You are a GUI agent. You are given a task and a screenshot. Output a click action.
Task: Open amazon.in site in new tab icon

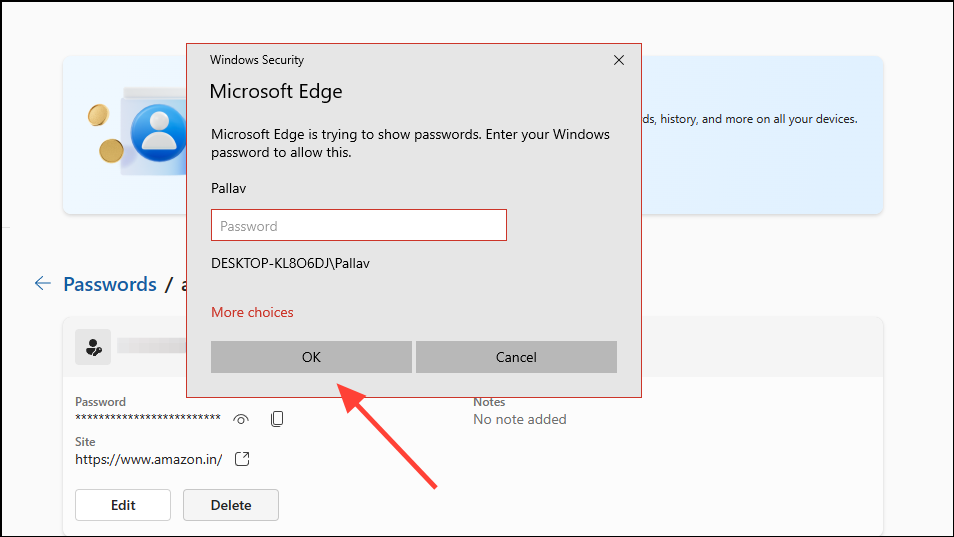tap(242, 459)
